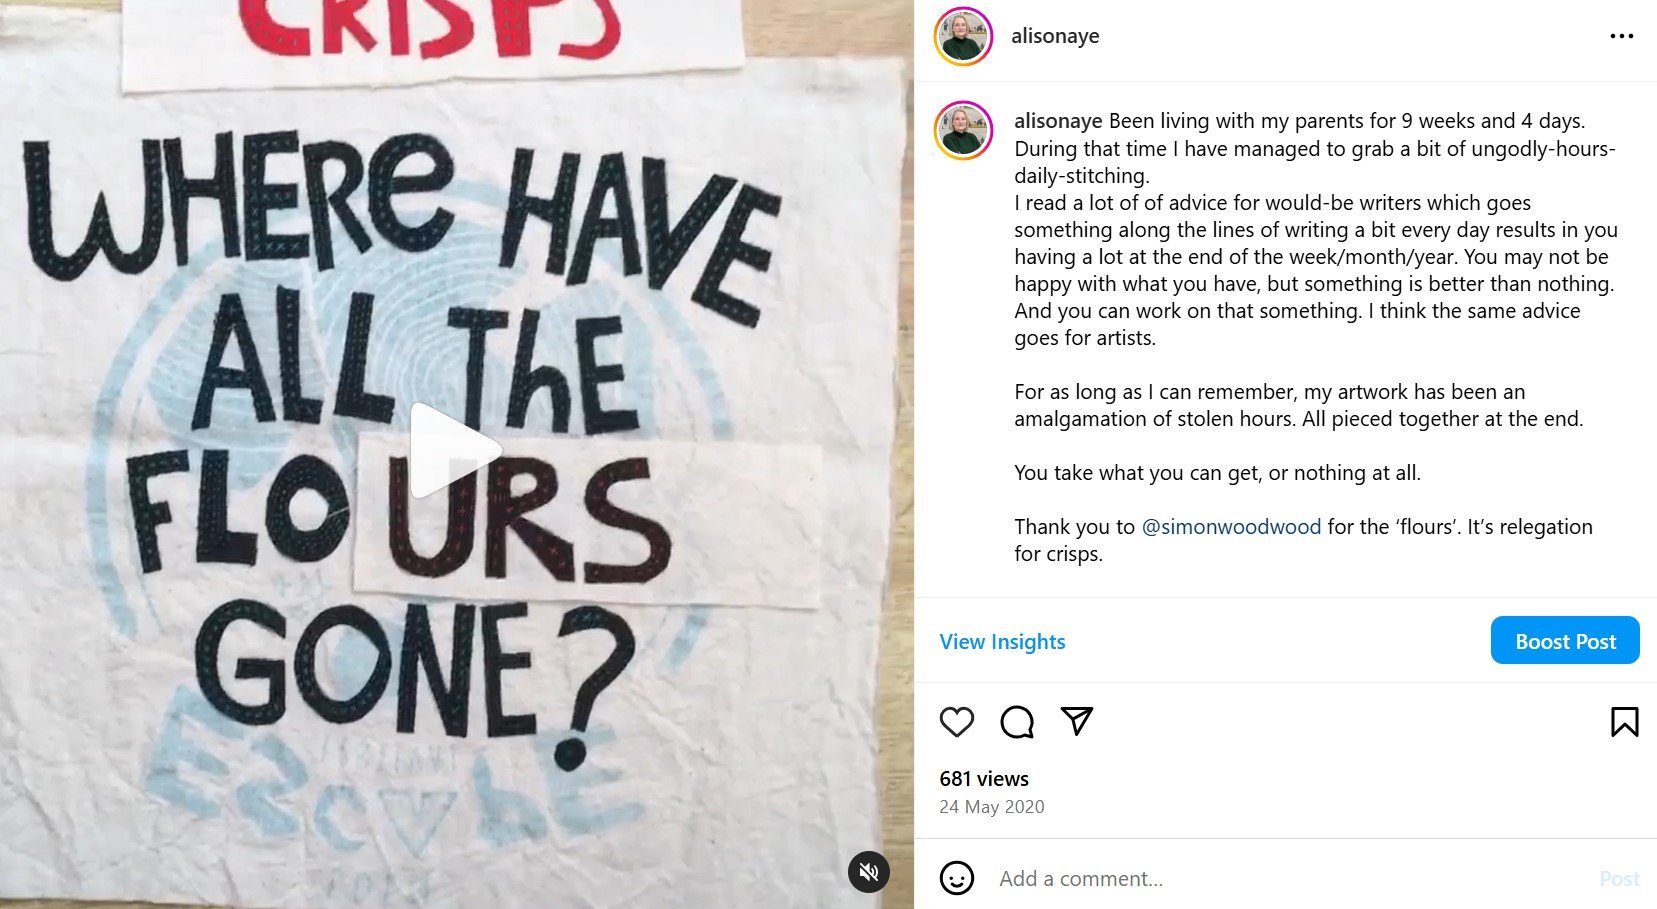Viewport: 1657px width, 909px height.
Task: Share post with paper plane icon
Action: point(1077,721)
